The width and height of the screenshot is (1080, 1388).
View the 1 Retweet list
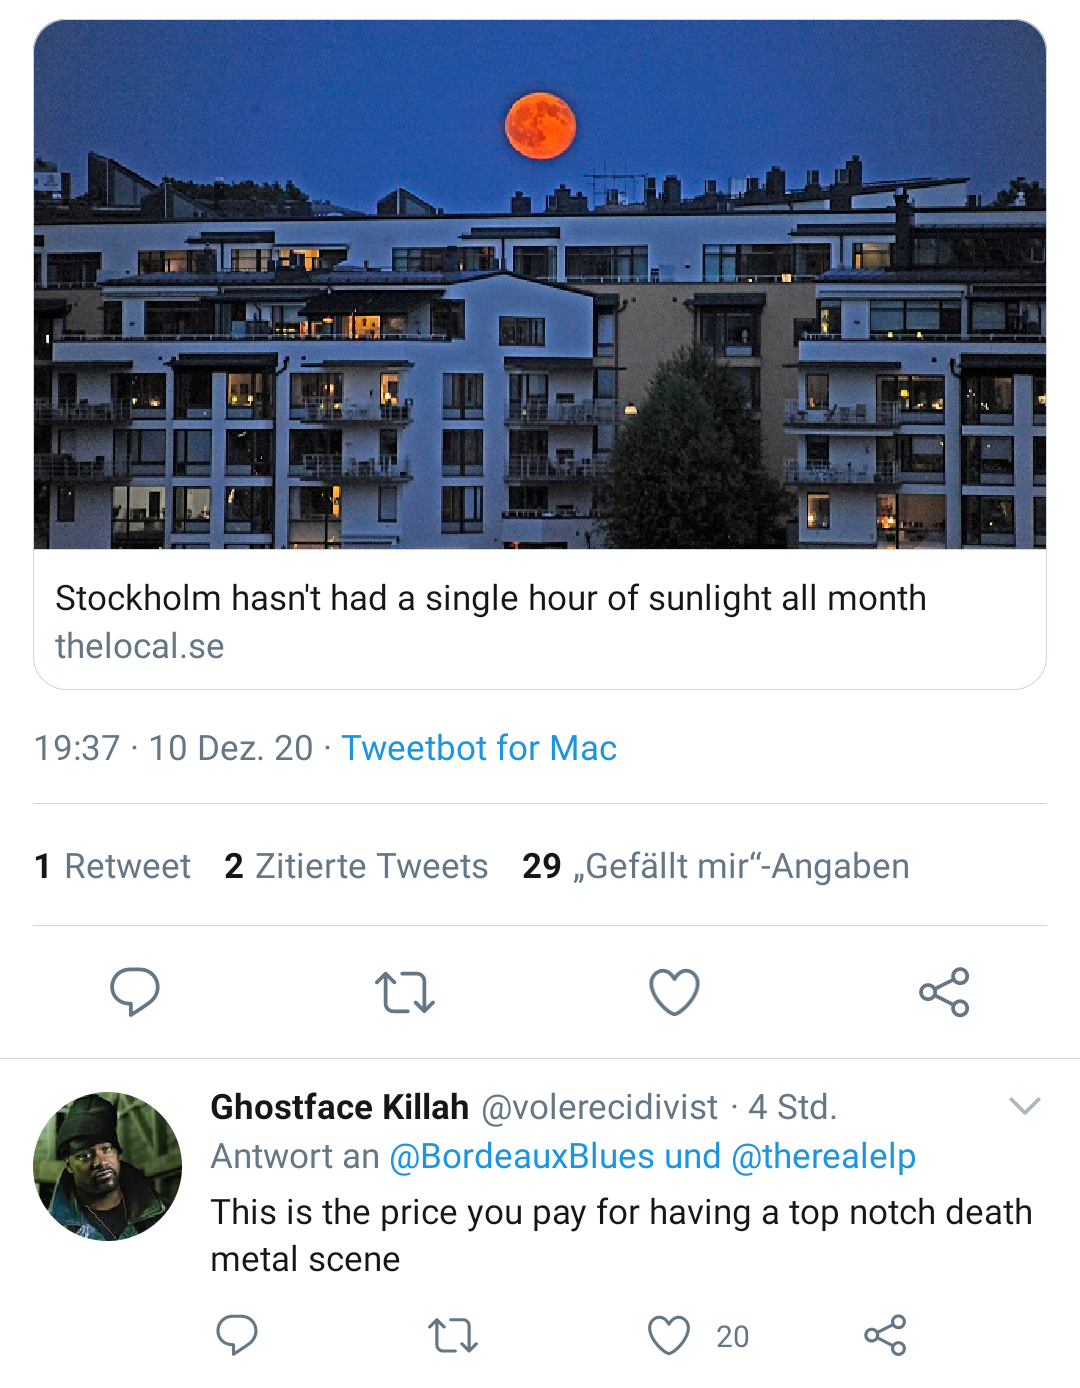click(112, 866)
